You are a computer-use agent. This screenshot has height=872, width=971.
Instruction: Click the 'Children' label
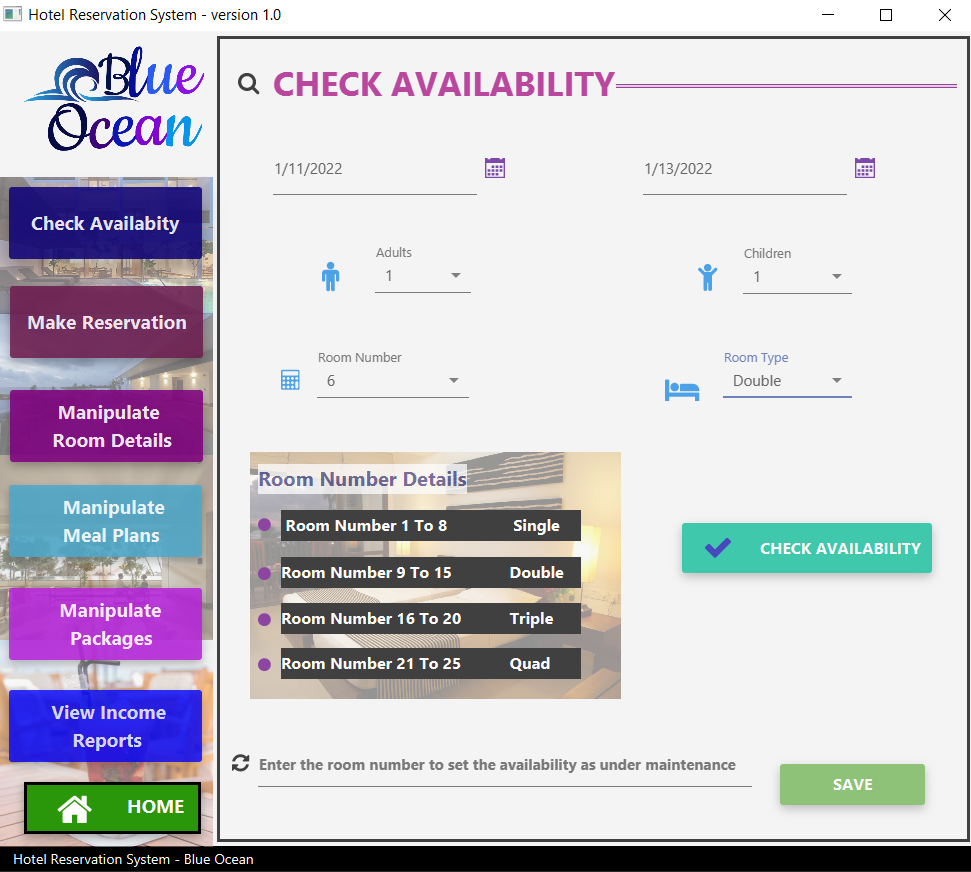click(767, 253)
